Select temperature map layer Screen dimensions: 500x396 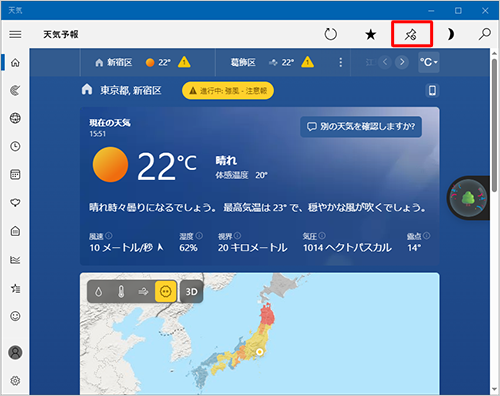121,292
